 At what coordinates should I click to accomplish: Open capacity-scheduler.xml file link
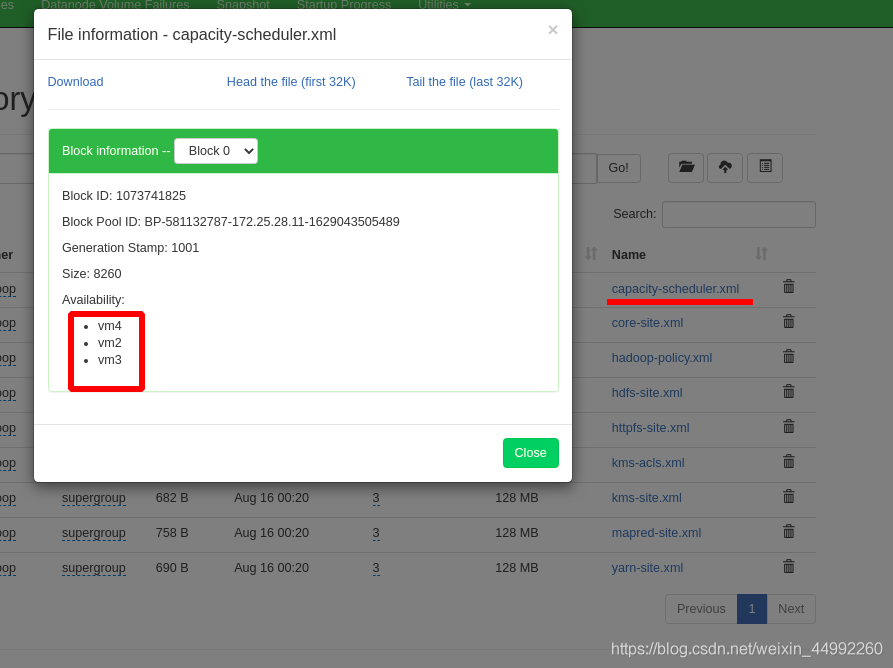pos(675,289)
